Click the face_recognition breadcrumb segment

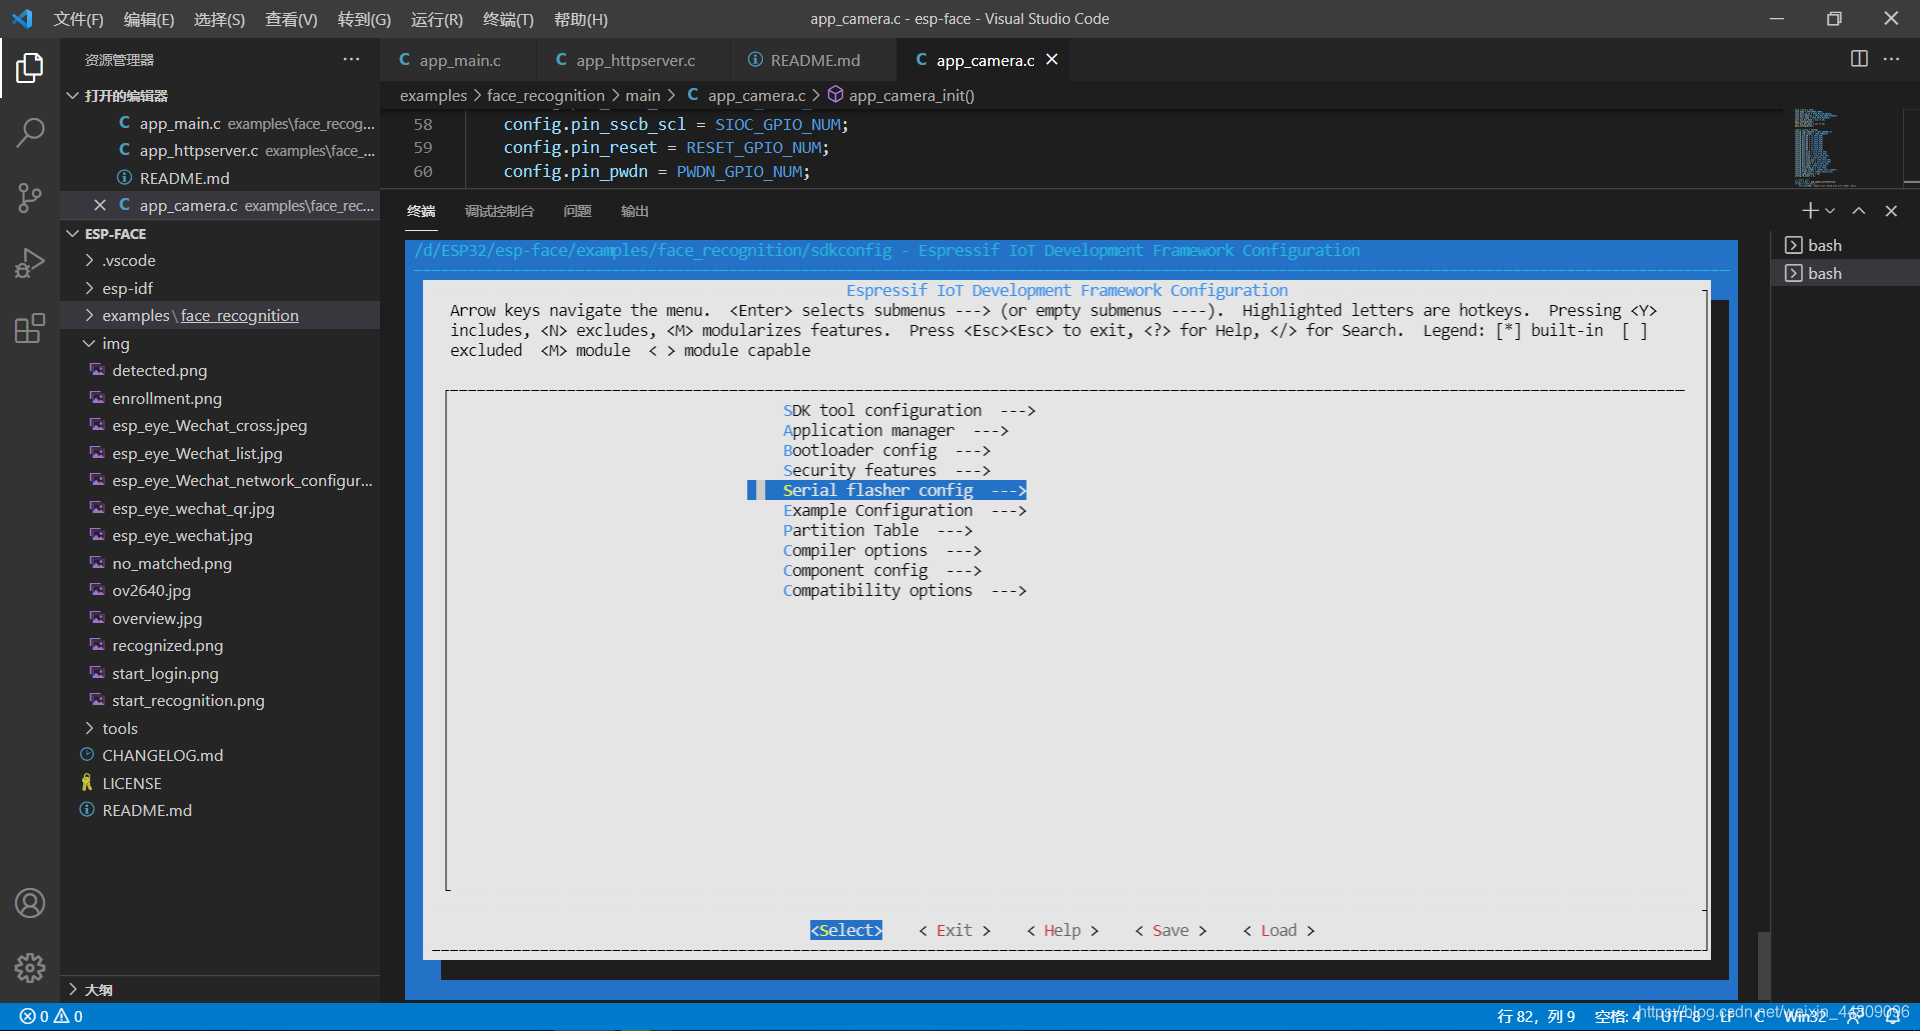pyautogui.click(x=546, y=95)
